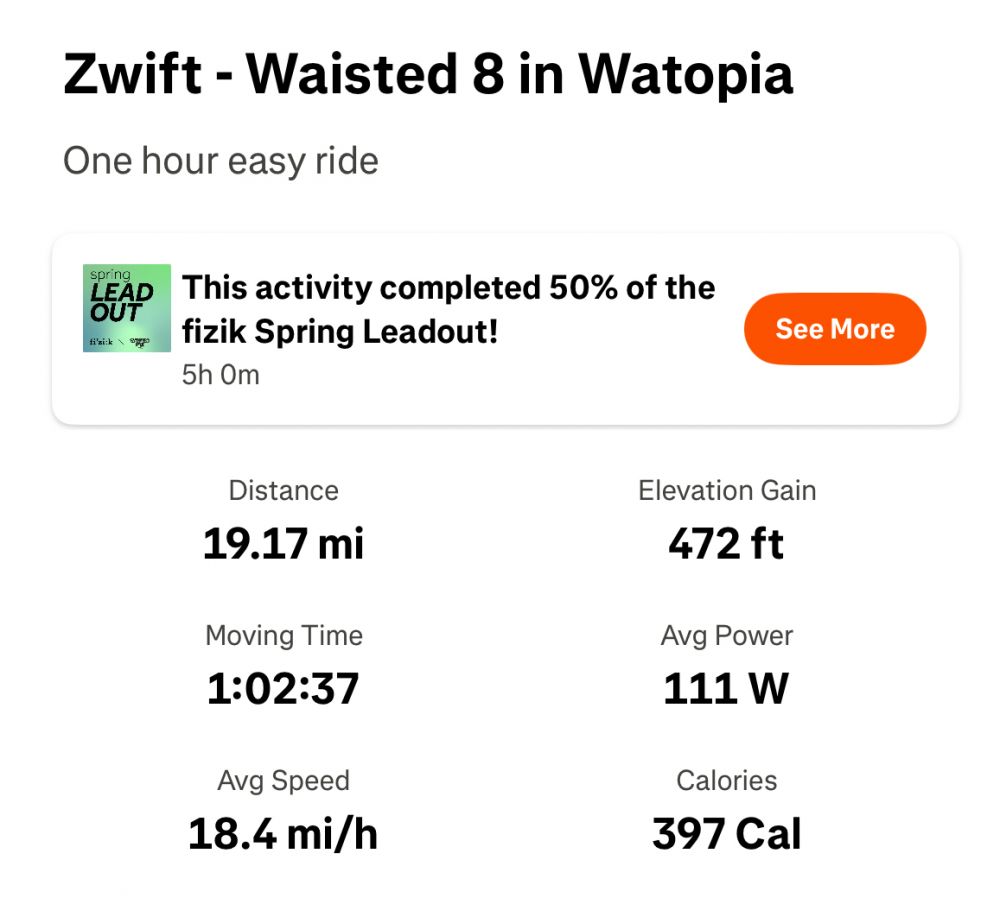Select the 18.4 mi/h speed value
The image size is (1000, 904).
tap(283, 834)
